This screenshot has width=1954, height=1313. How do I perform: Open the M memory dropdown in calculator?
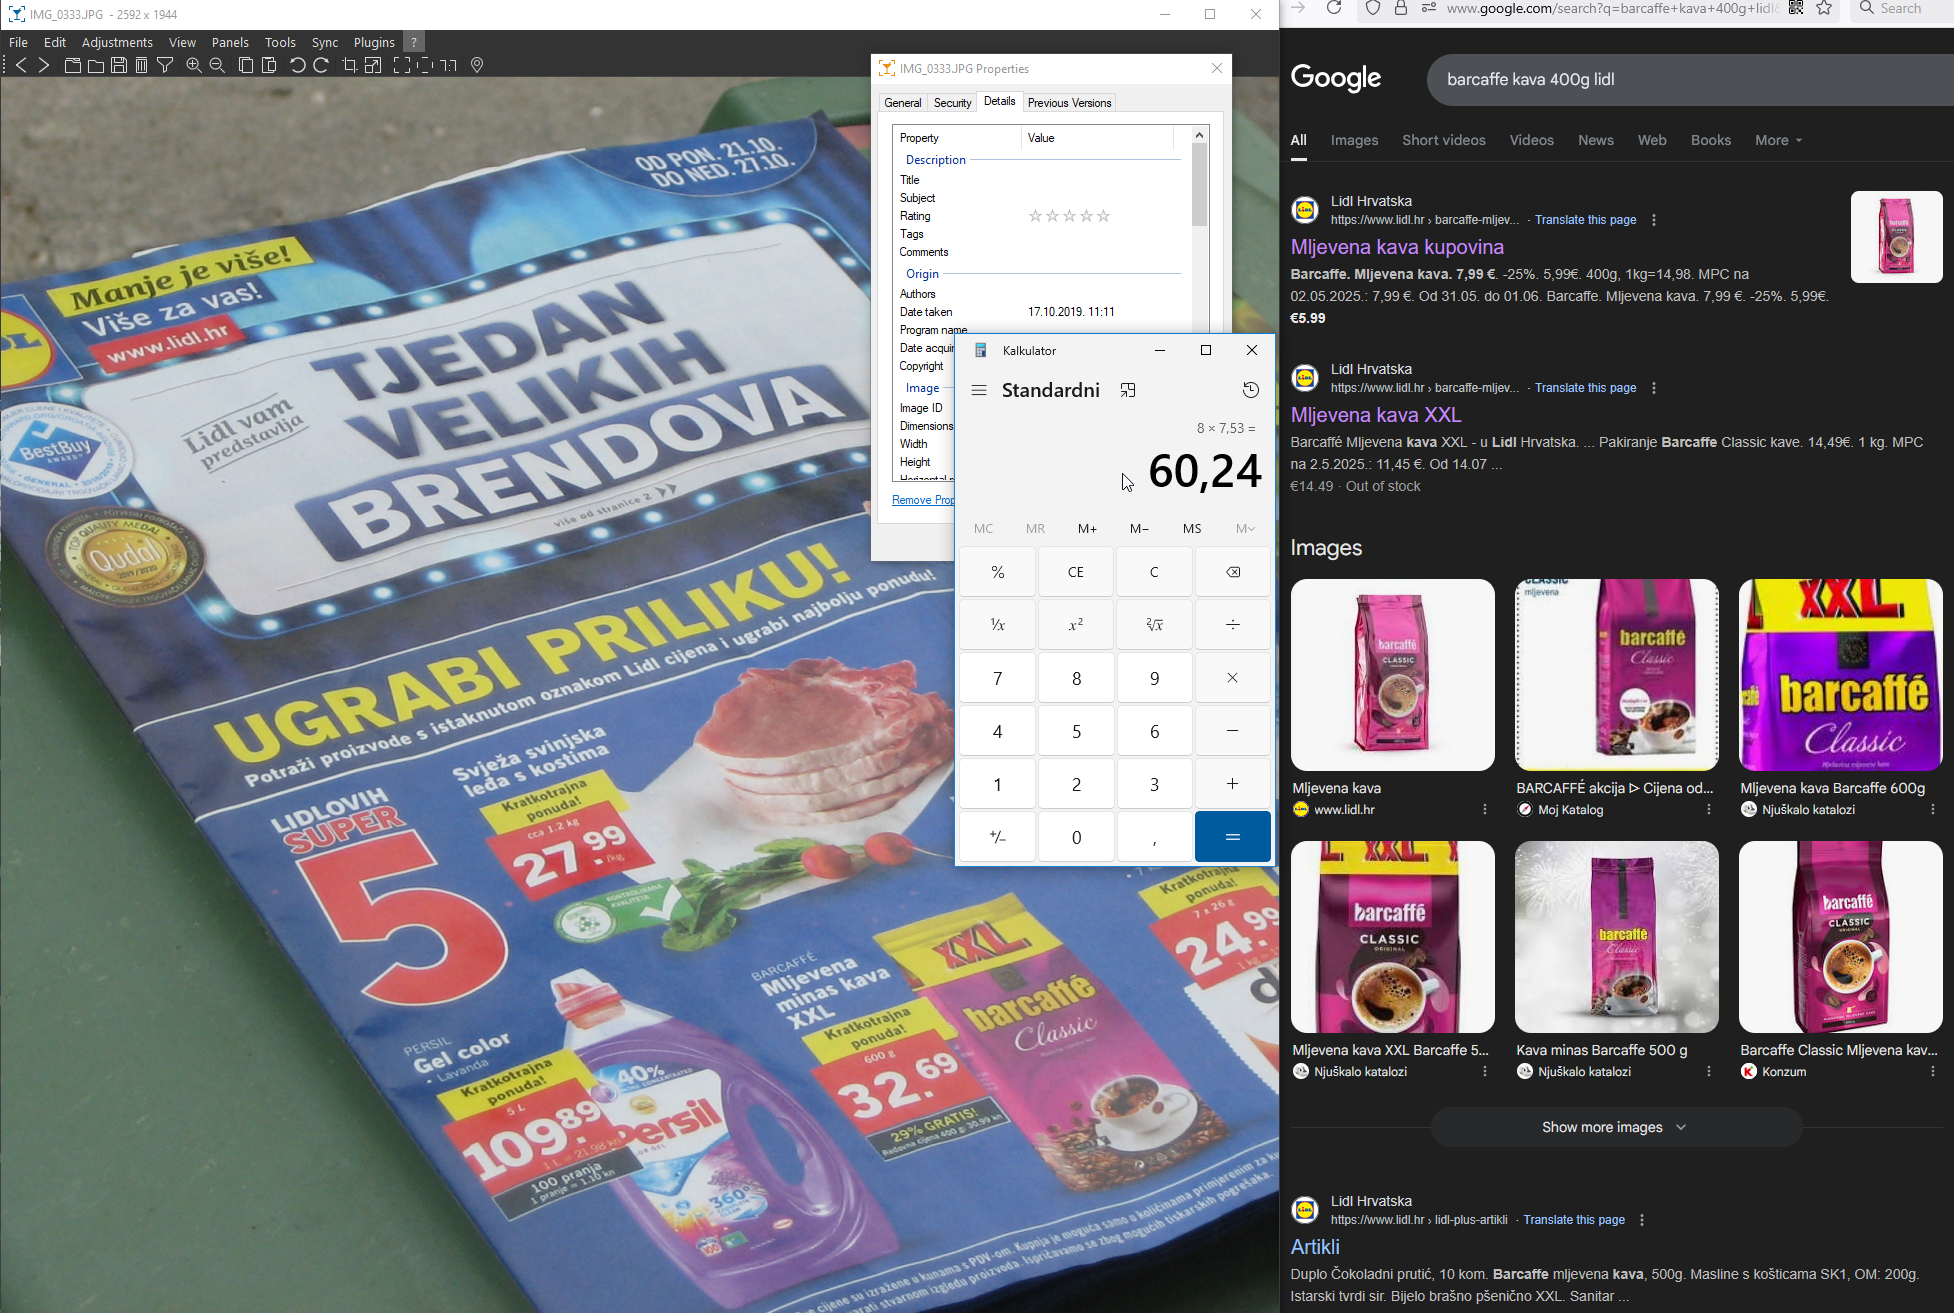[1245, 529]
